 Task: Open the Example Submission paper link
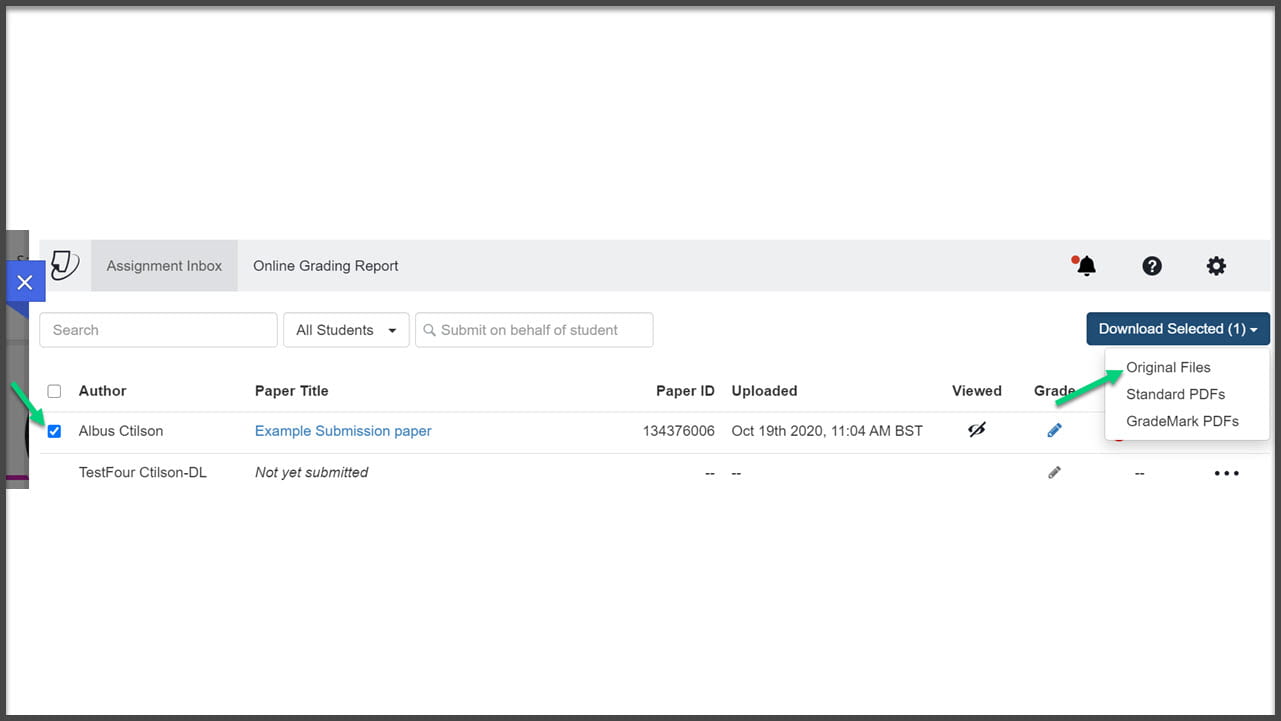point(343,431)
